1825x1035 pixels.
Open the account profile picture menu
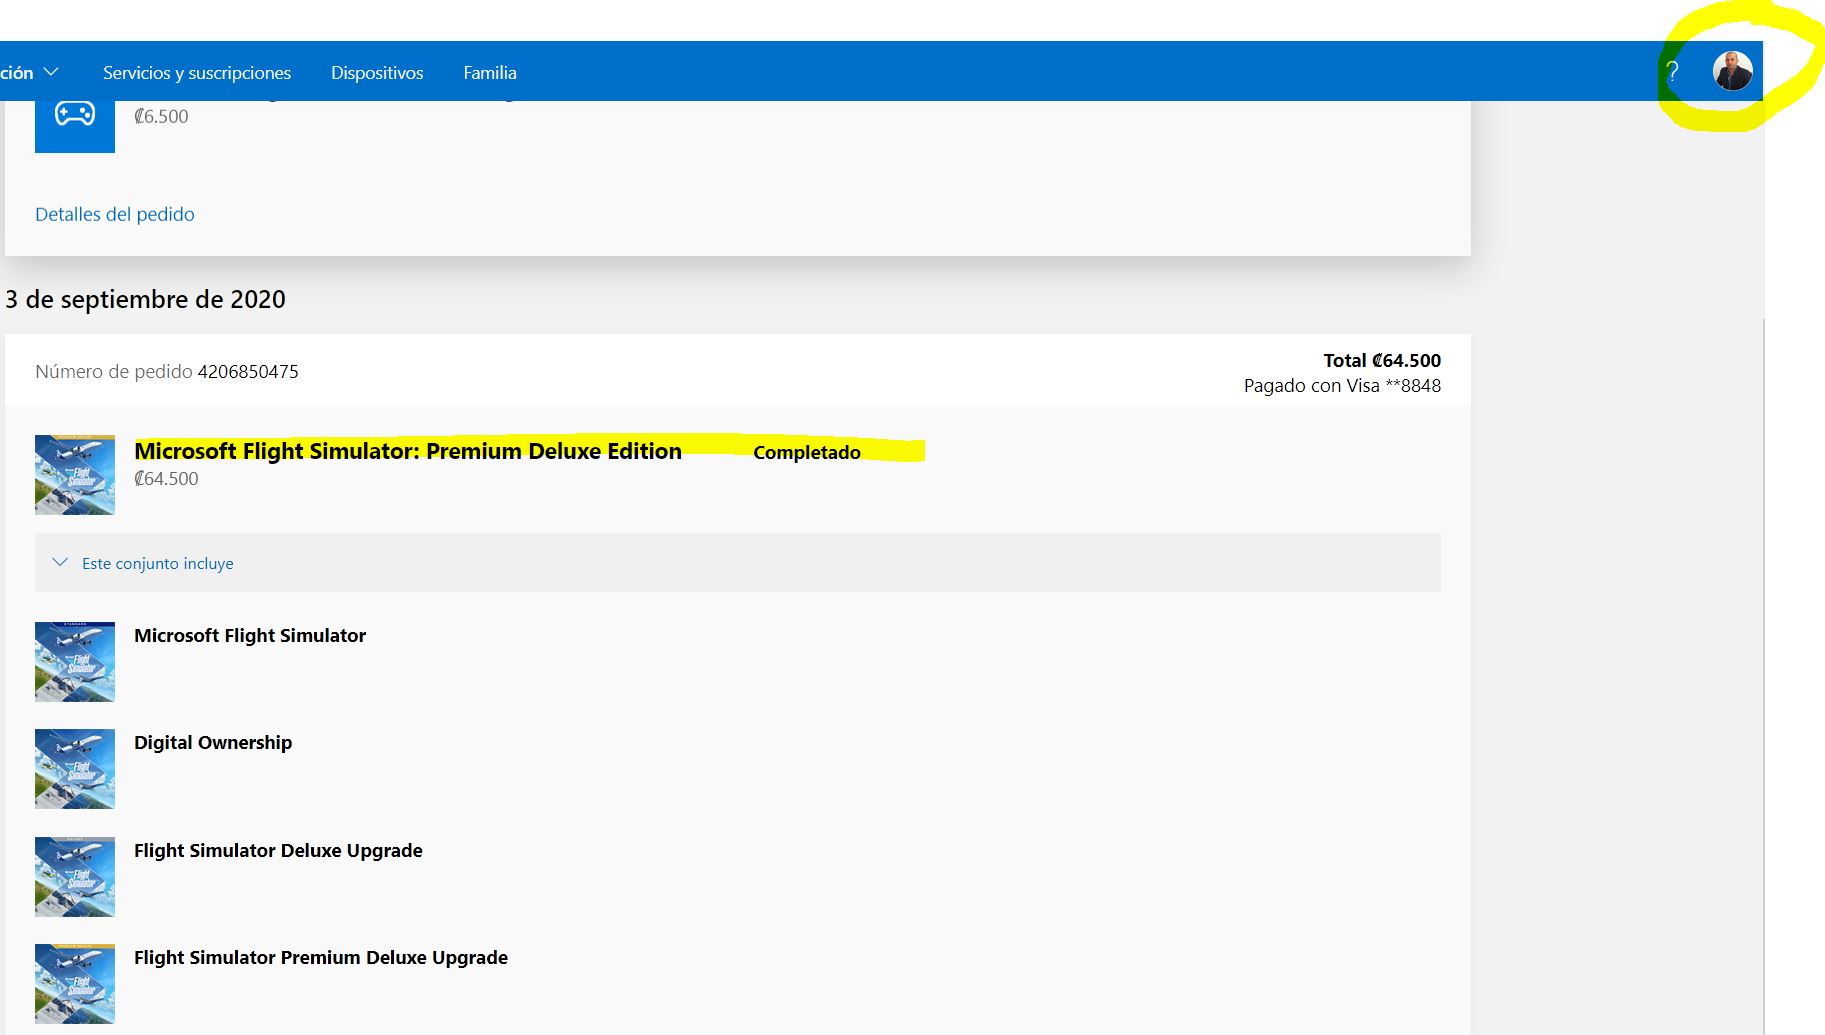pyautogui.click(x=1733, y=72)
